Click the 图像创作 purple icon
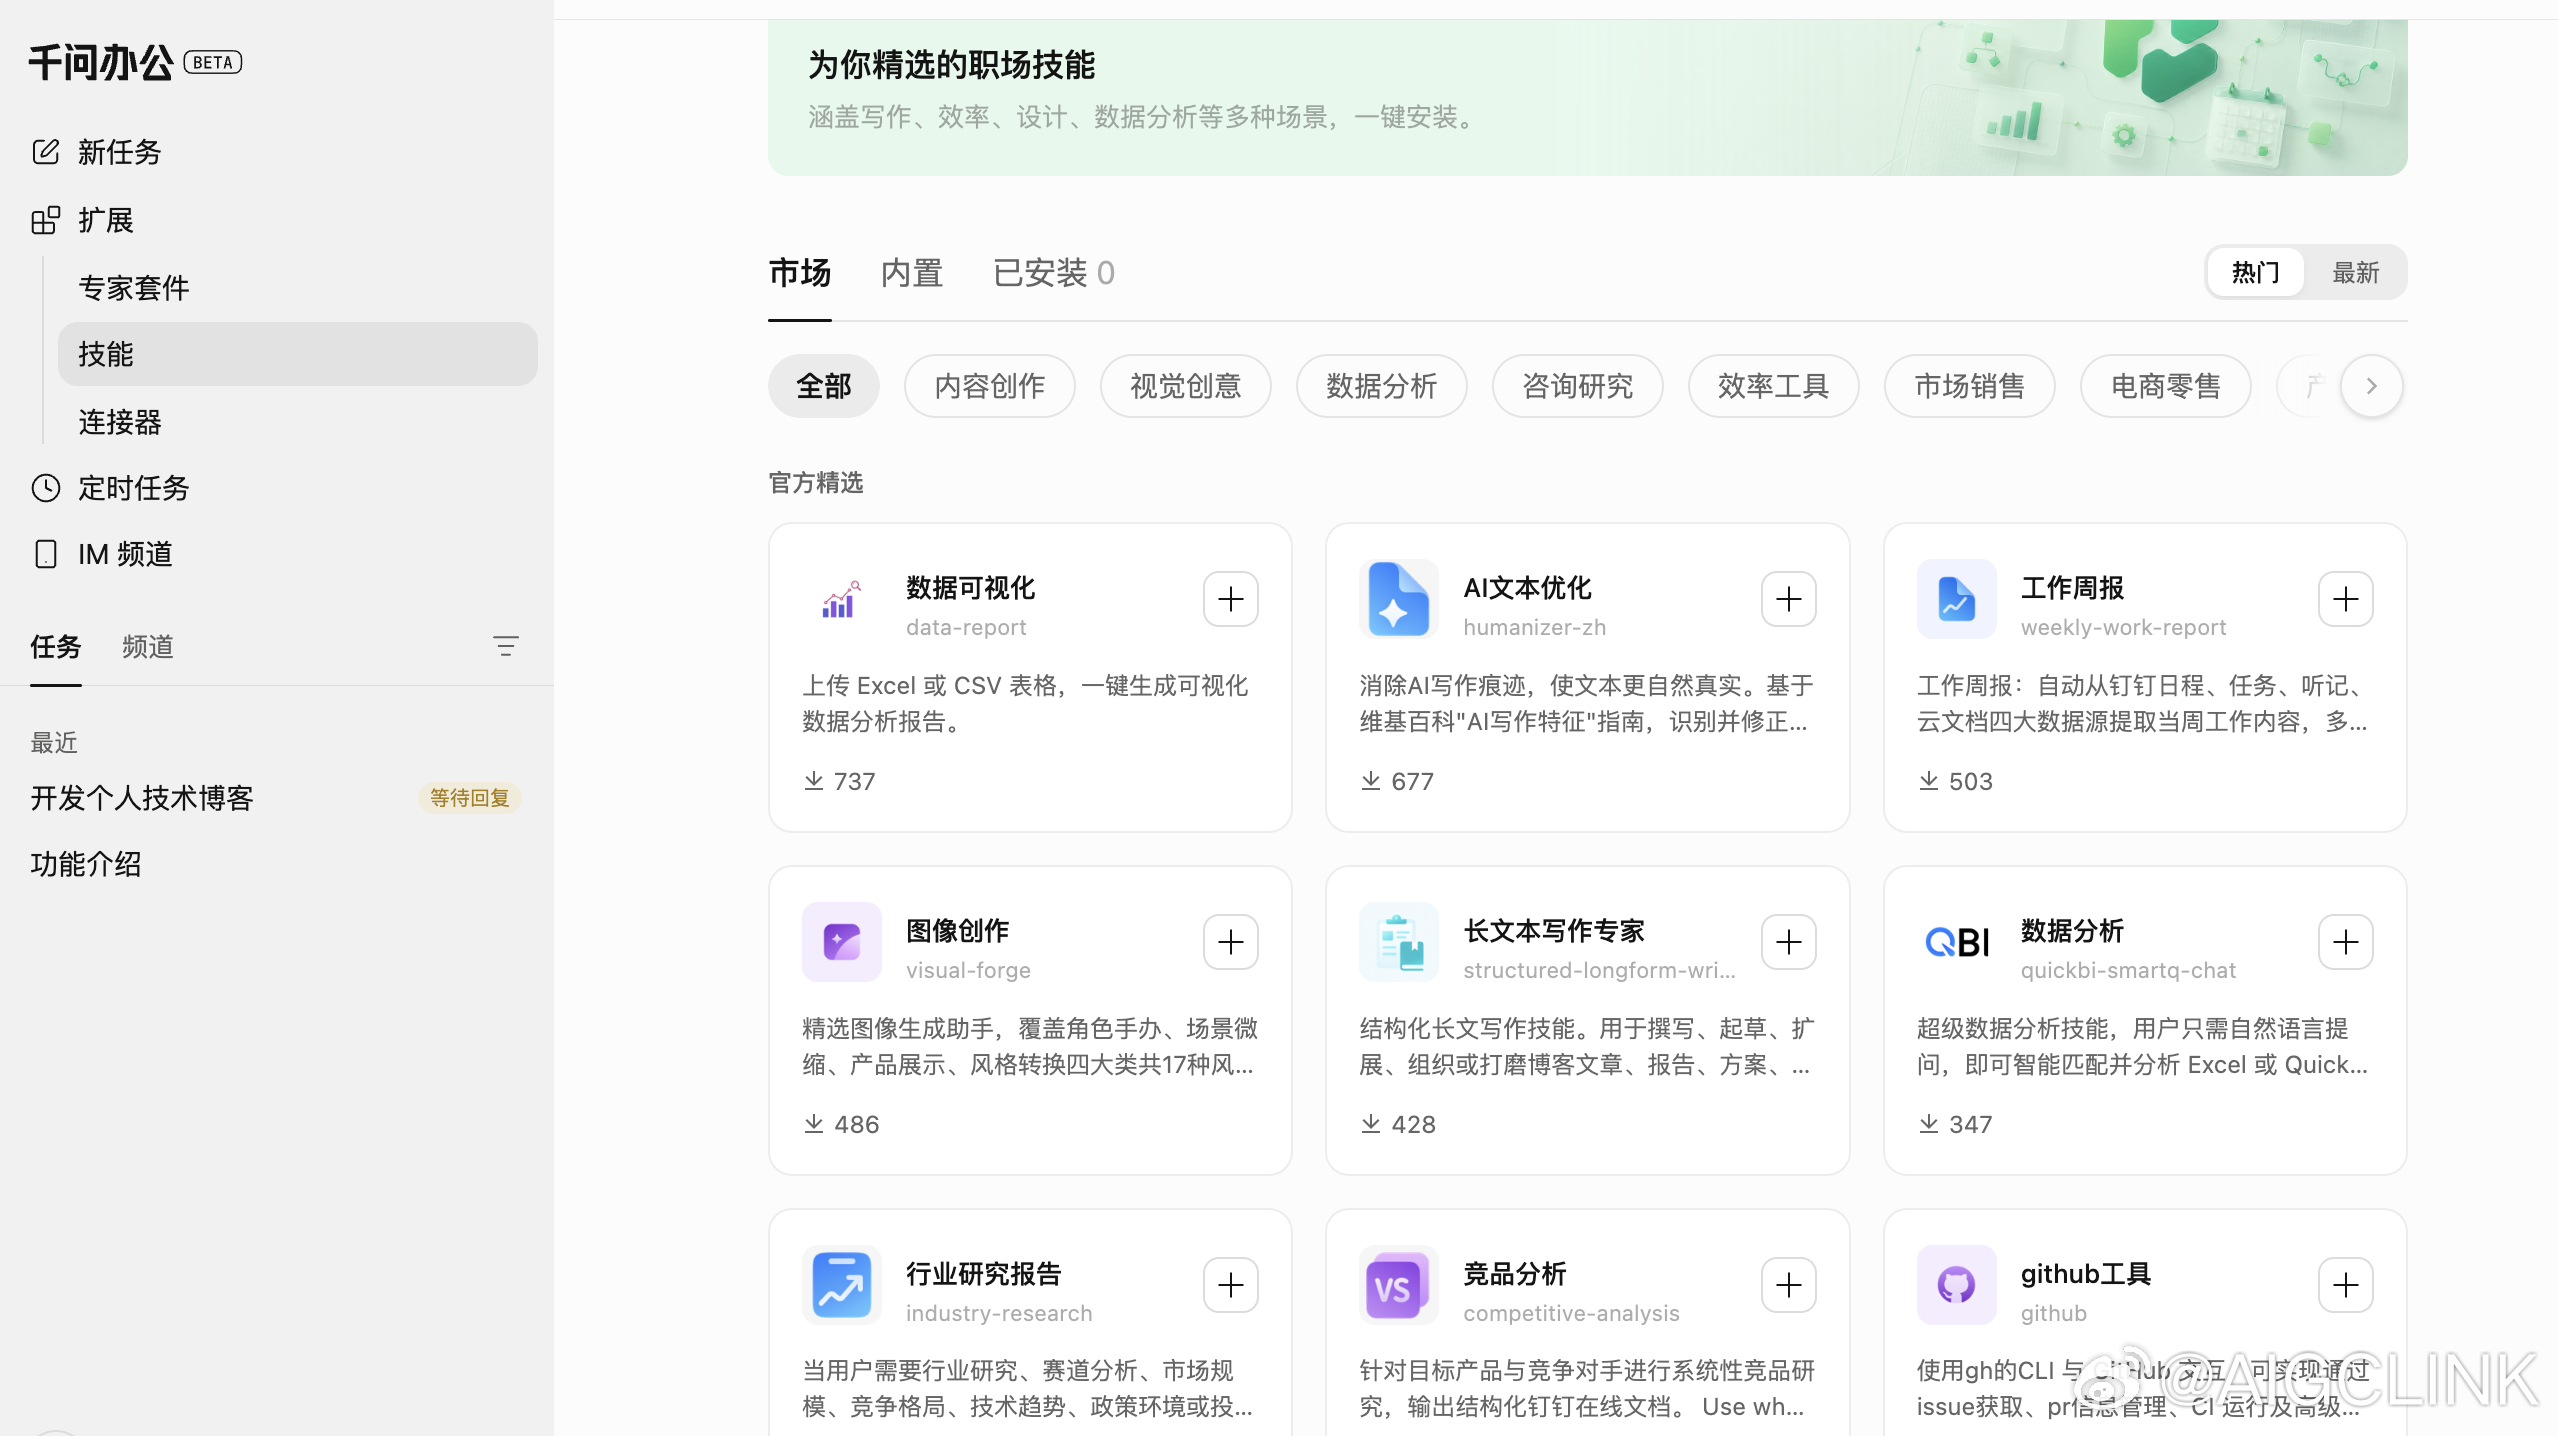Viewport: 2558px width, 1436px height. point(841,942)
